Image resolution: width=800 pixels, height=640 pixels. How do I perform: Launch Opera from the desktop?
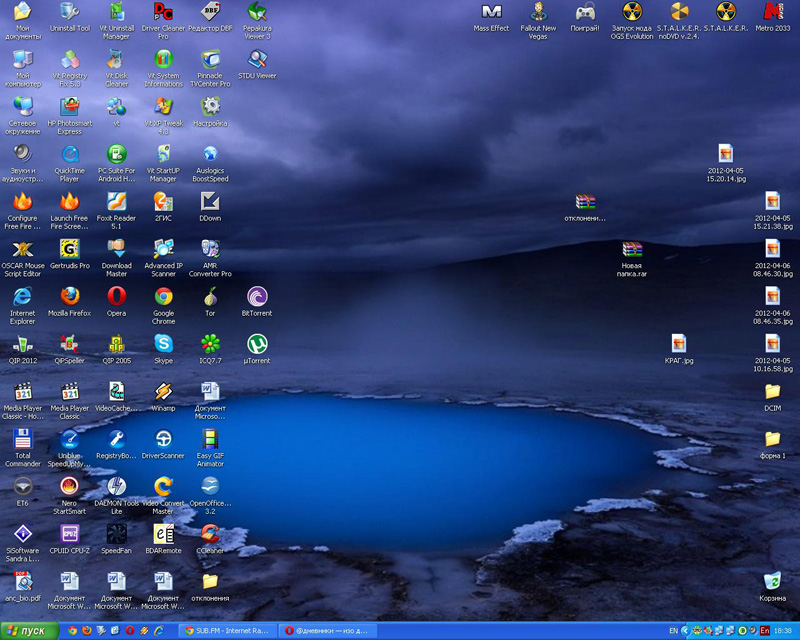[x=117, y=302]
